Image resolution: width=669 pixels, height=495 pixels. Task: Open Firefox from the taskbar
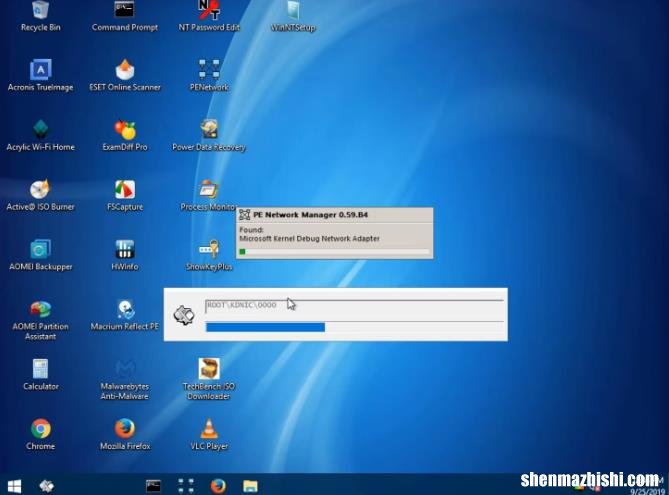coord(218,486)
